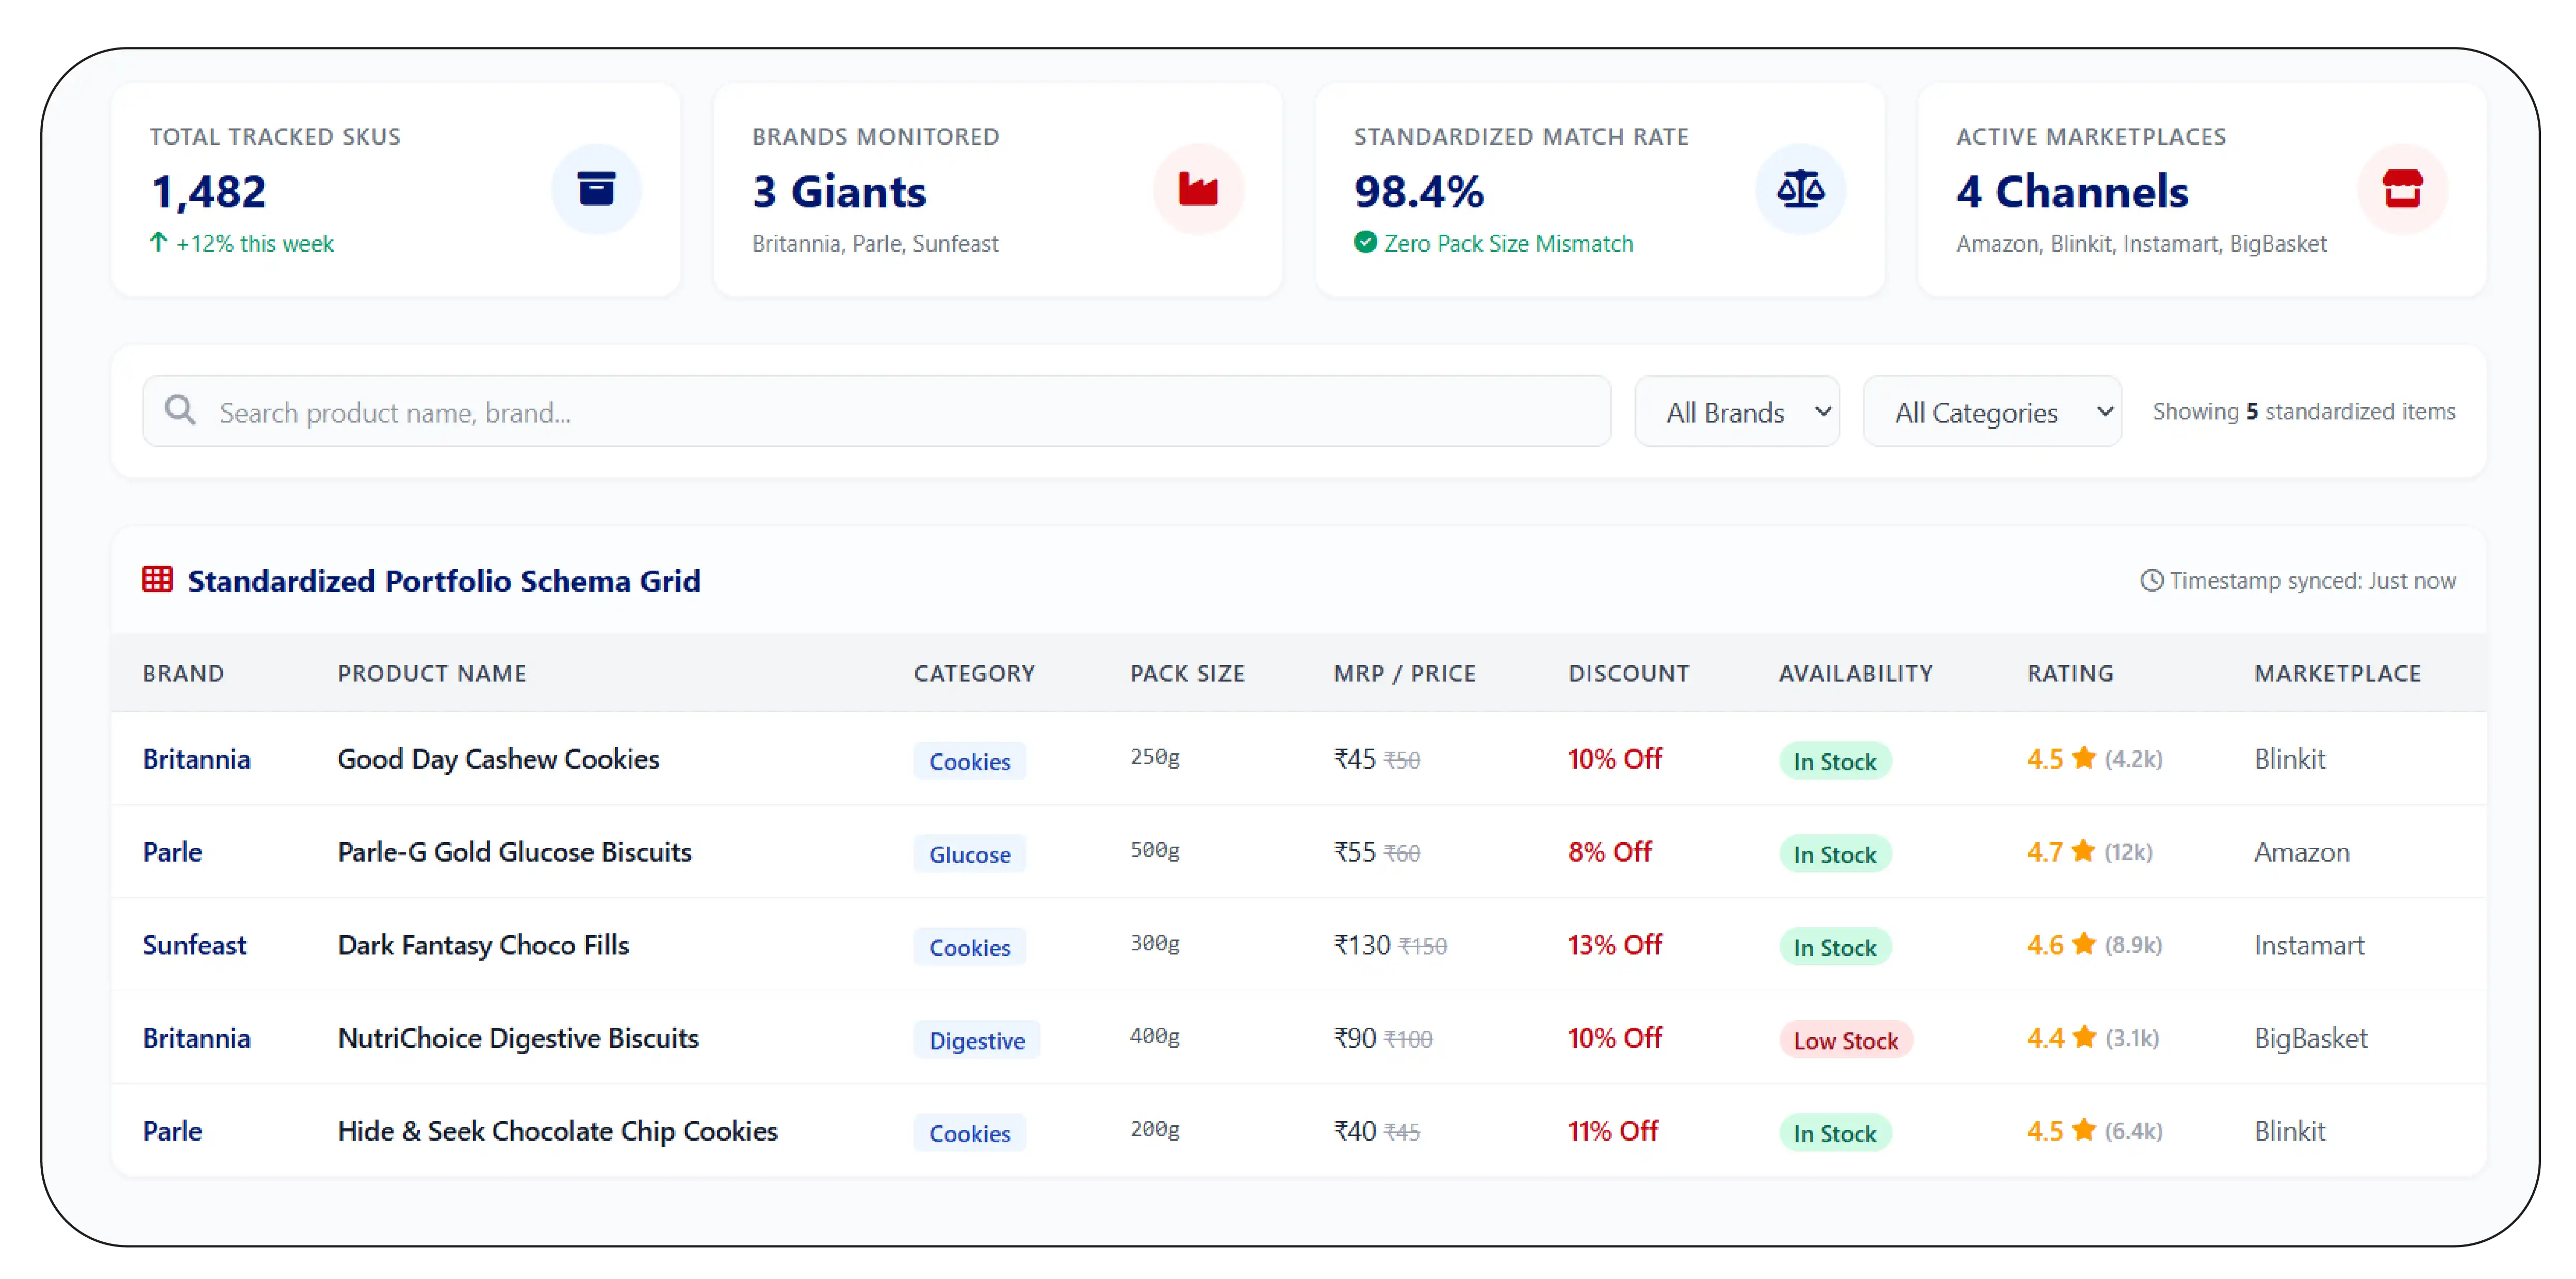
Task: Click Cookies tag in Good Day row
Action: [969, 761]
